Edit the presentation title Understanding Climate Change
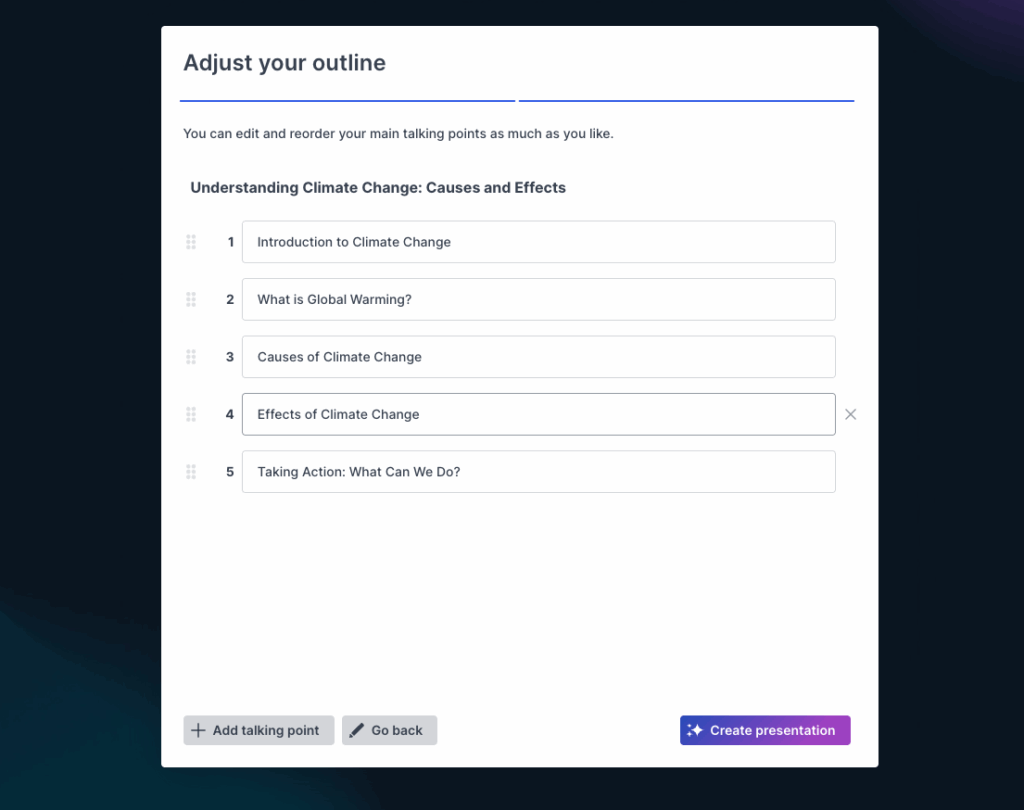Screen dimensions: 1024x810 click(x=378, y=187)
